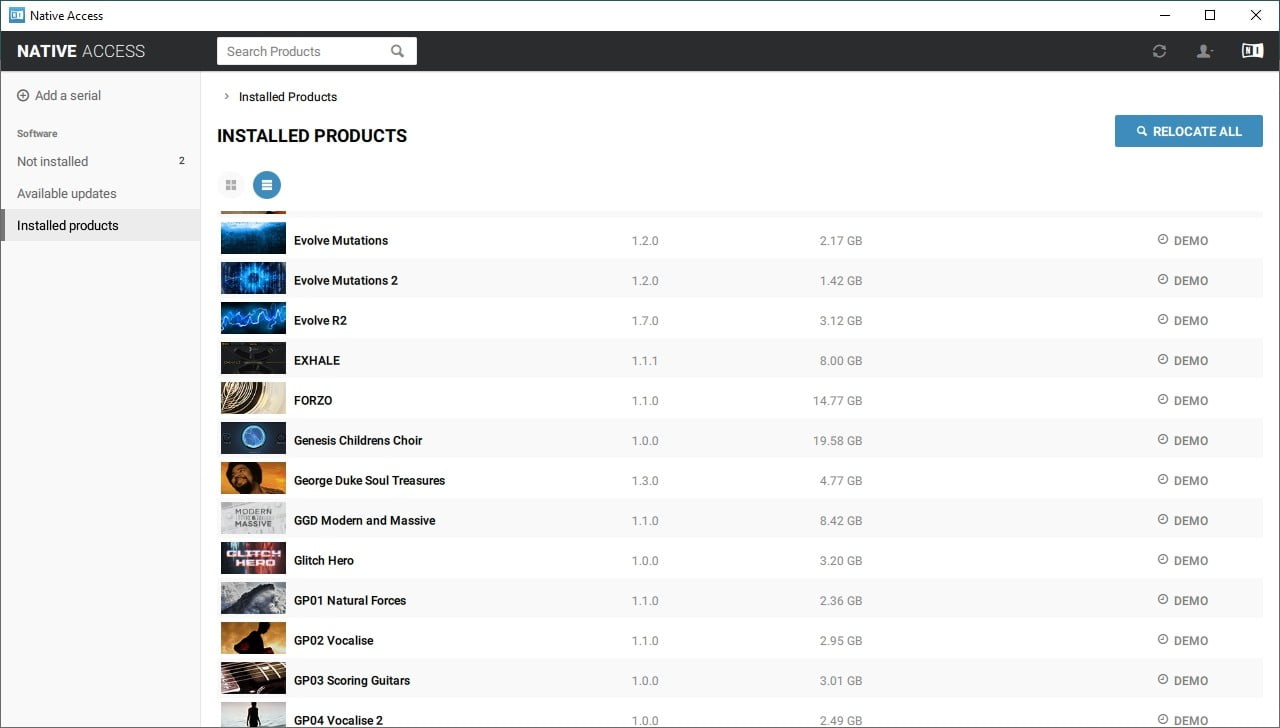This screenshot has height=728, width=1280.
Task: Click the NATIVE ACCESS header logo text
Action: [81, 51]
